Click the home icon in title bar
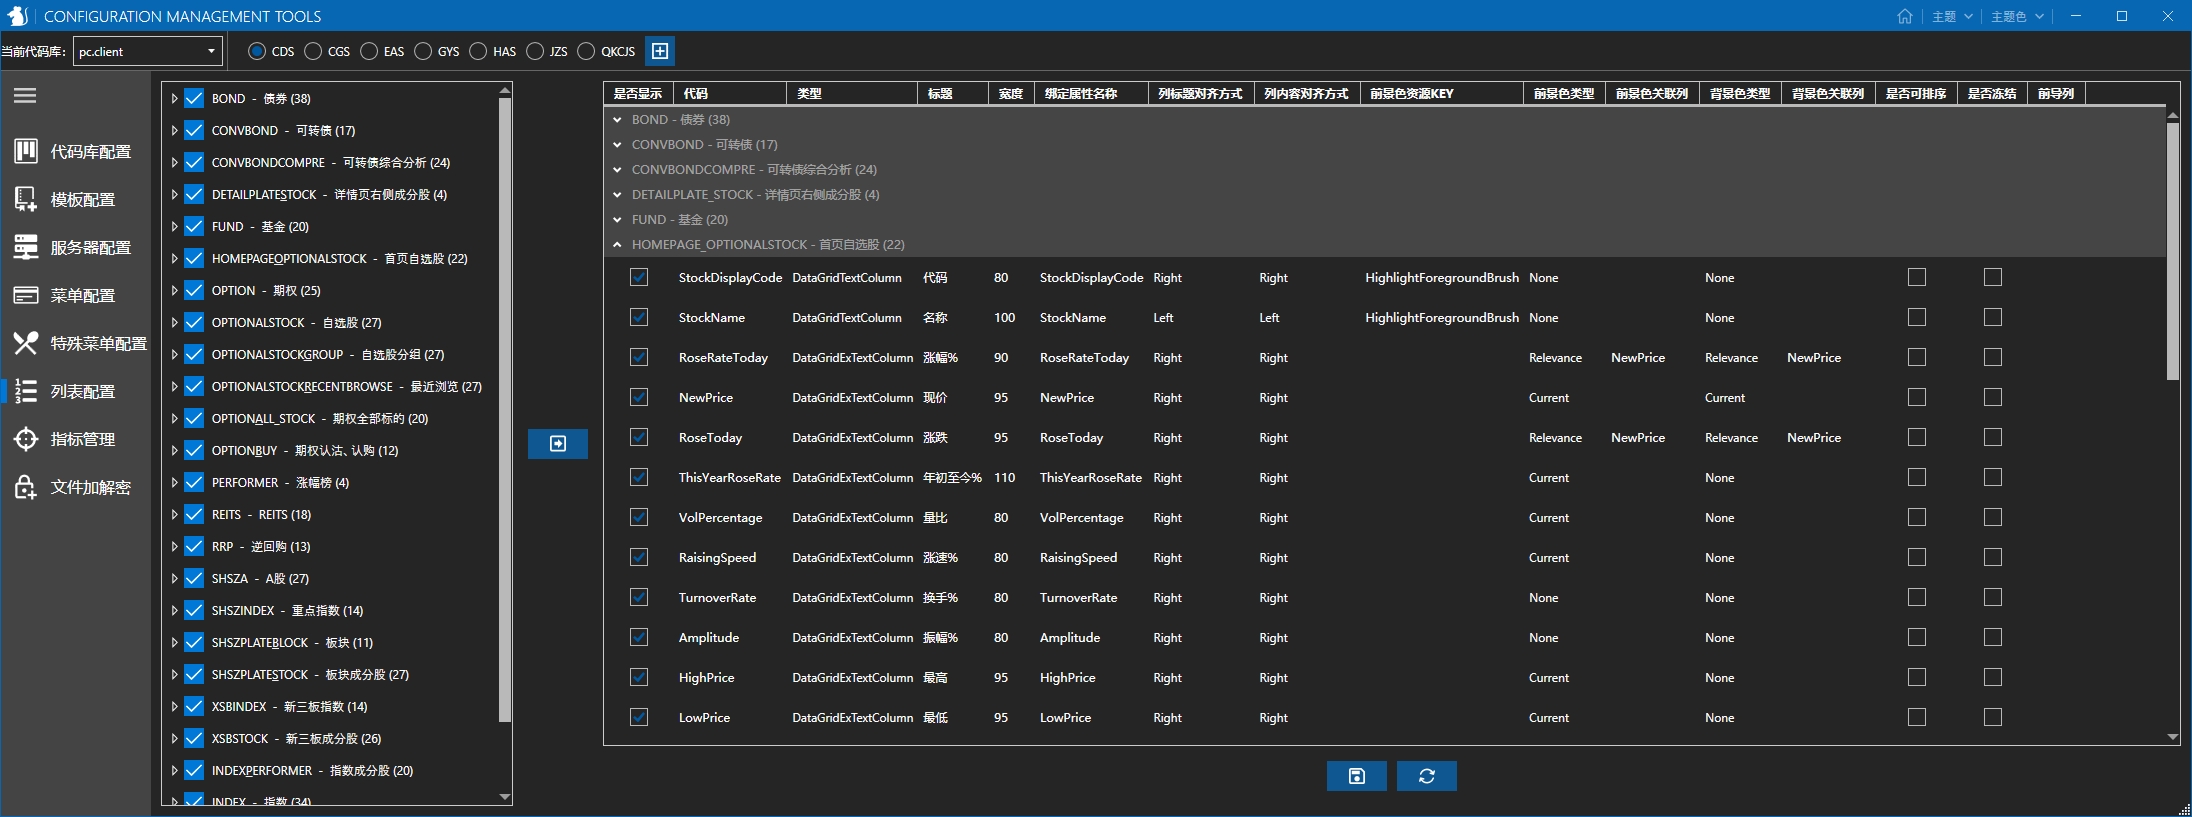Screen dimensions: 2192x817 pos(1905,16)
